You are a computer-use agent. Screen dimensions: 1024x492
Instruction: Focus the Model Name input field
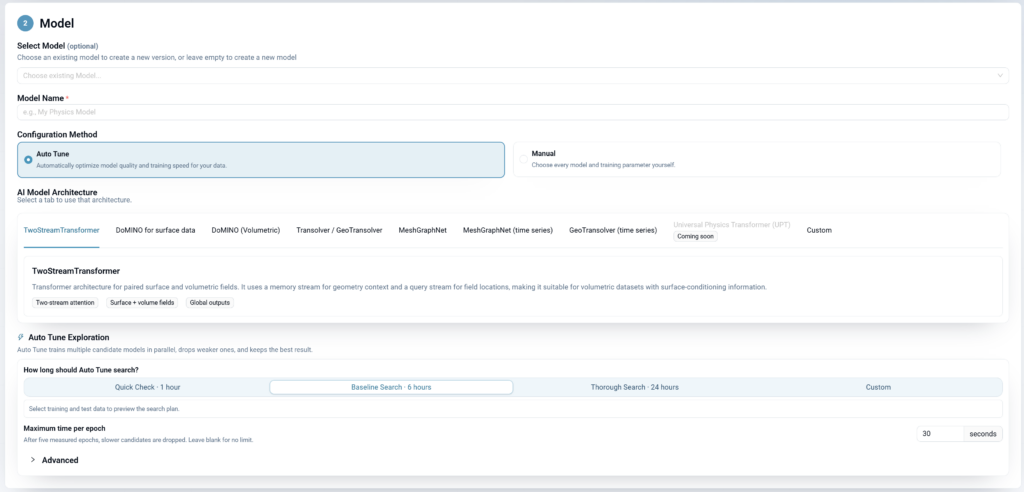[x=513, y=112]
